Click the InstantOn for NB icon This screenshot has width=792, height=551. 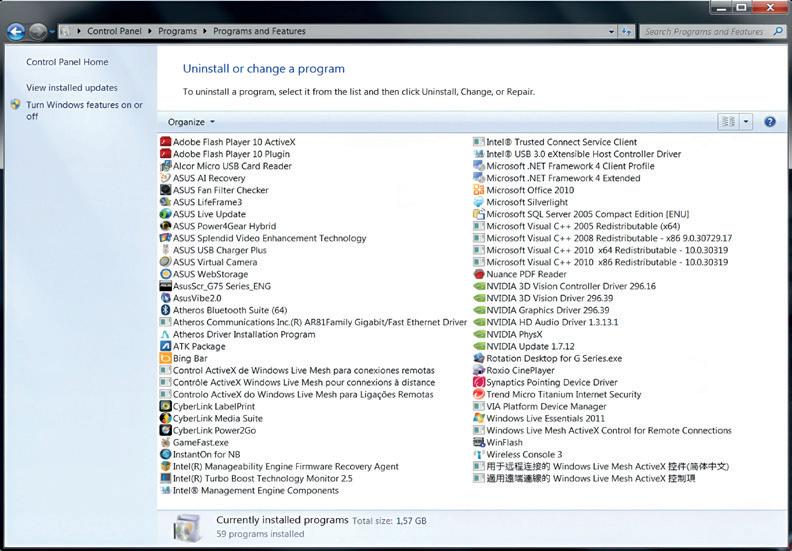[165, 455]
